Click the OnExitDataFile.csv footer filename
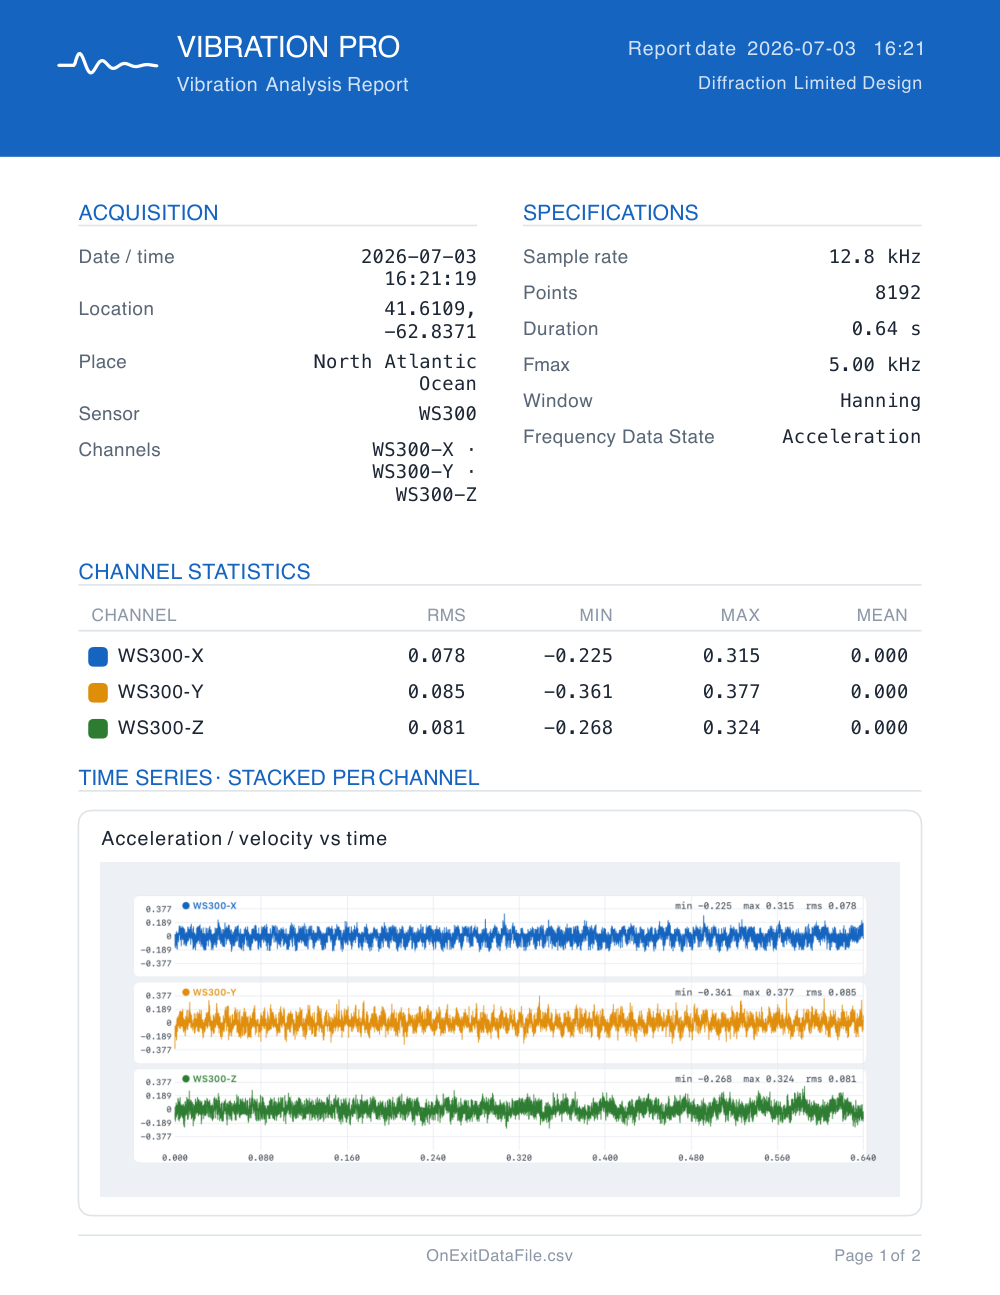This screenshot has height=1295, width=1000. click(x=499, y=1256)
